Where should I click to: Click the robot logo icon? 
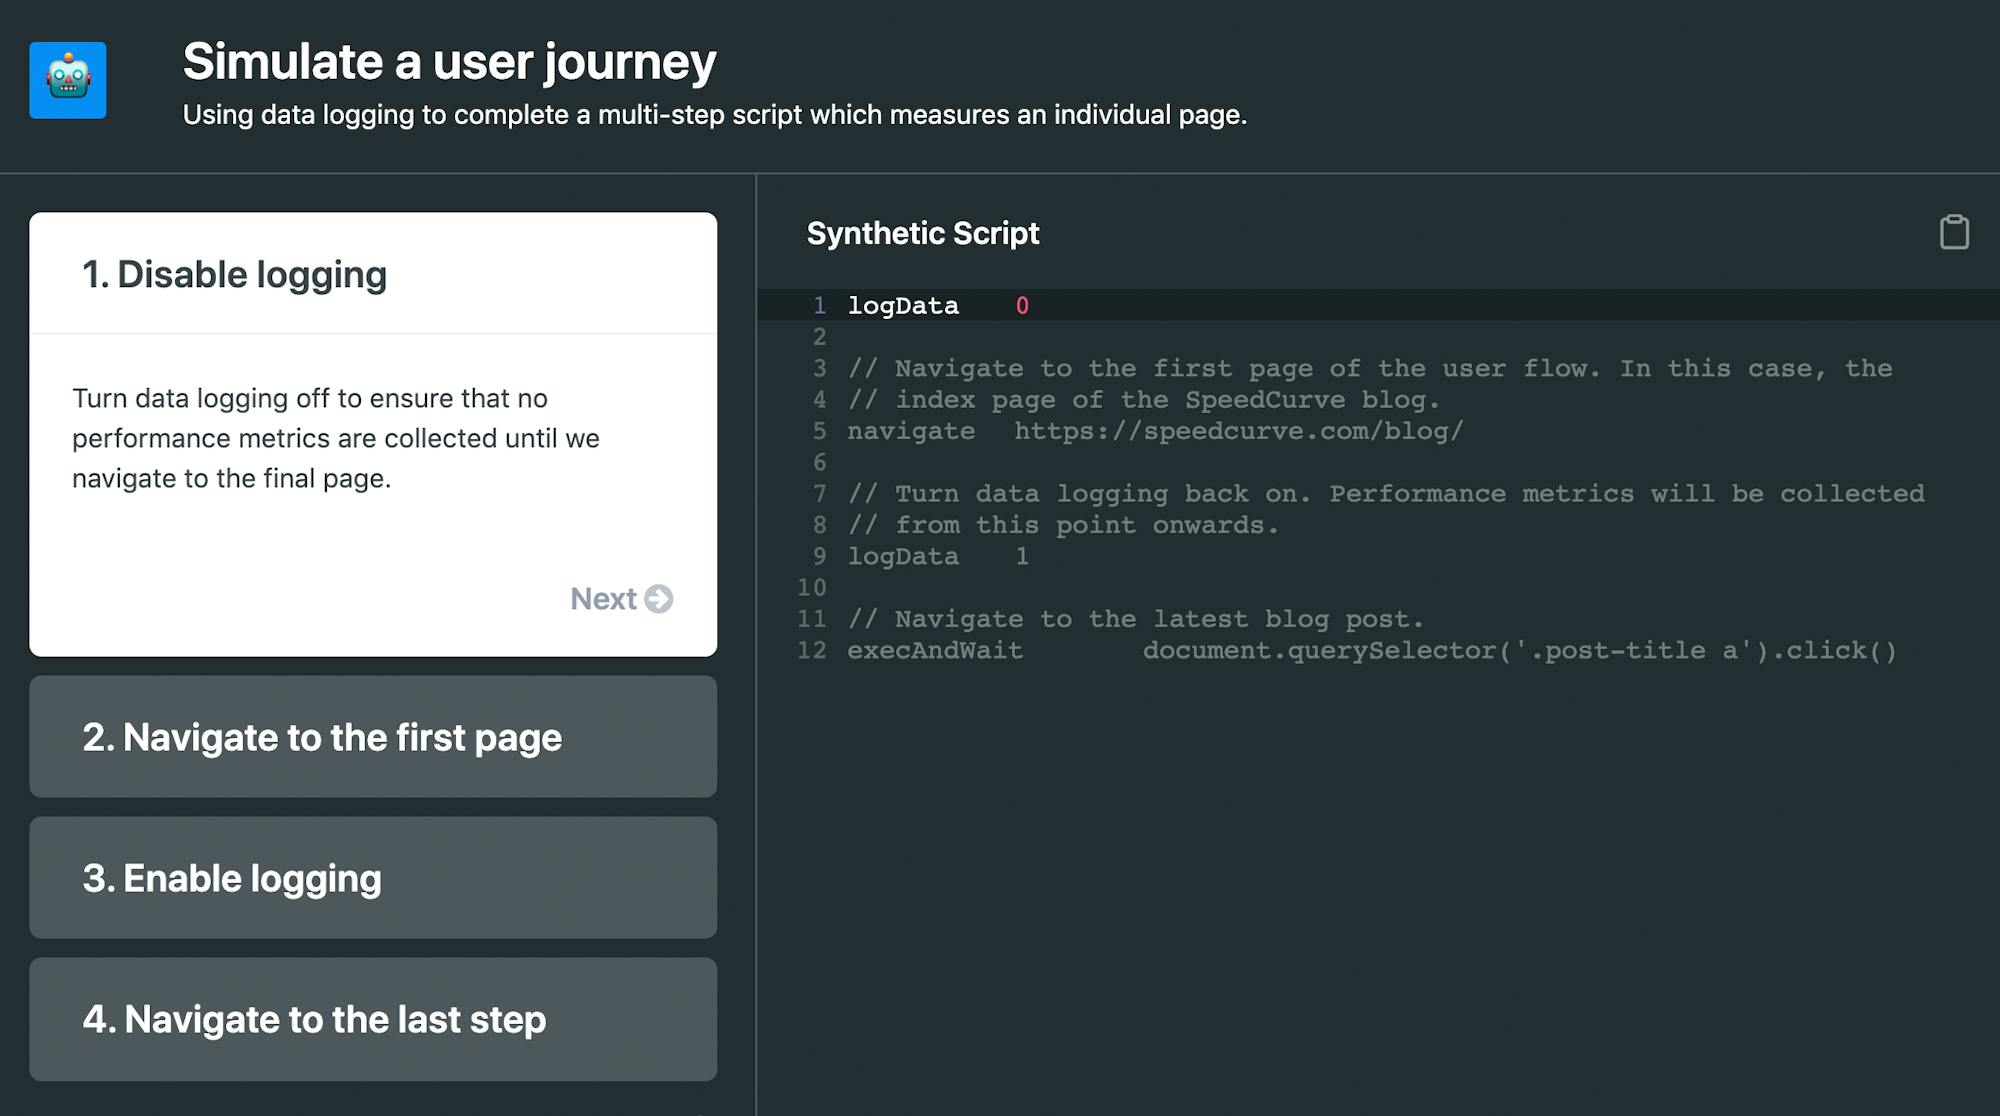[x=68, y=80]
